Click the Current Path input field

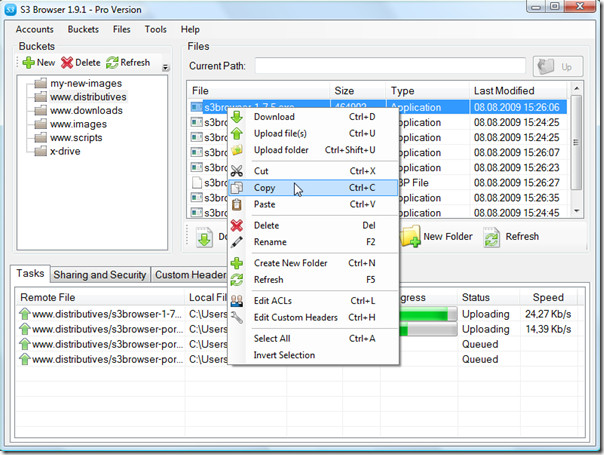pos(388,66)
